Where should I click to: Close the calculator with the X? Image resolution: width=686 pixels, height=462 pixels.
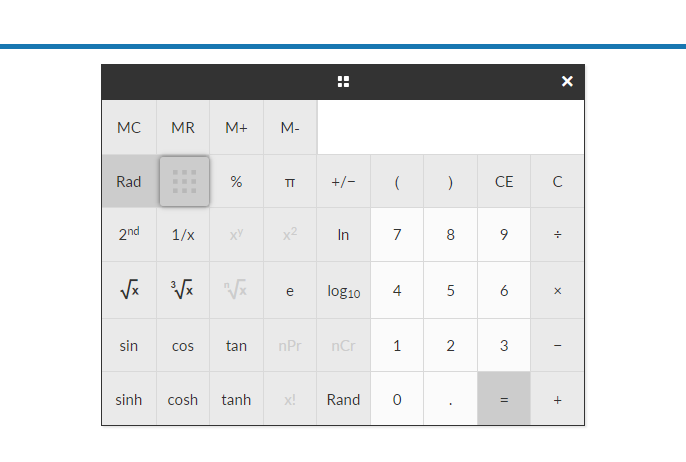(567, 81)
